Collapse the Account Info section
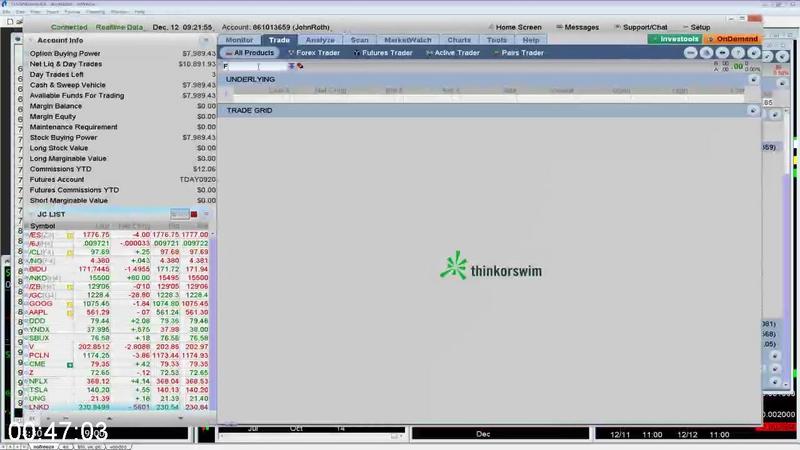Viewport: 800px width, 450px height. coord(32,40)
